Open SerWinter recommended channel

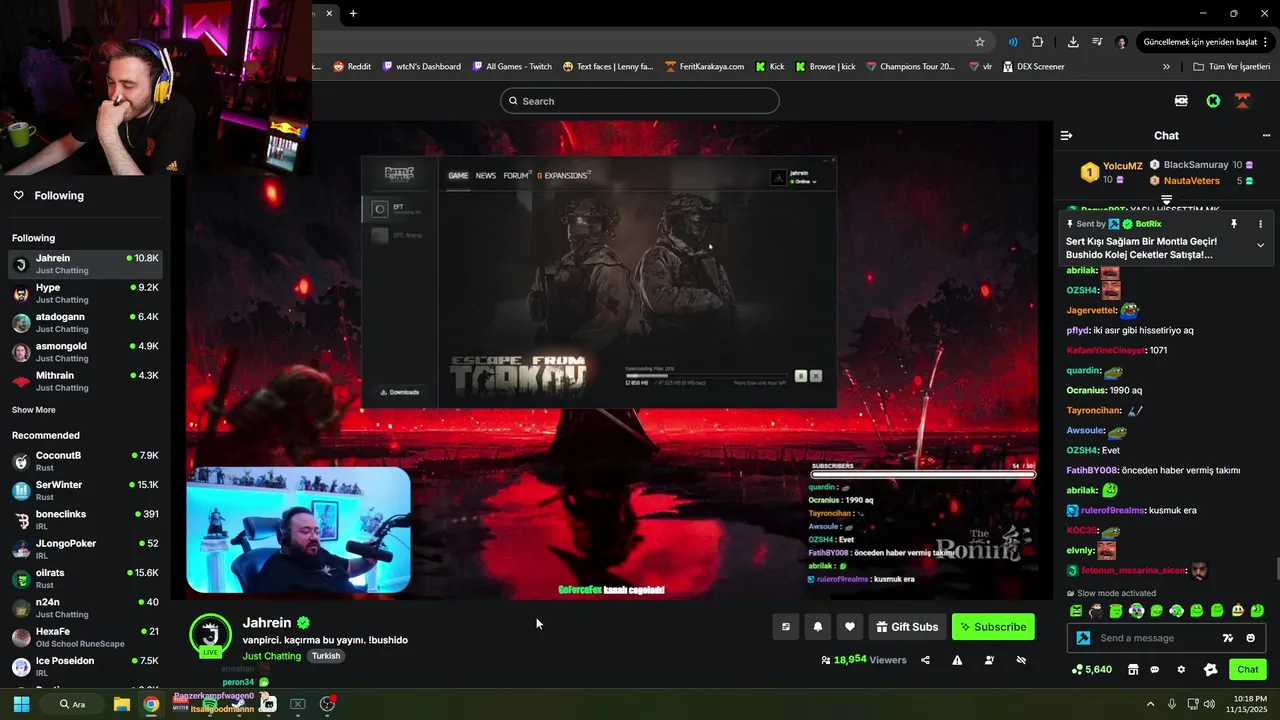pos(85,490)
